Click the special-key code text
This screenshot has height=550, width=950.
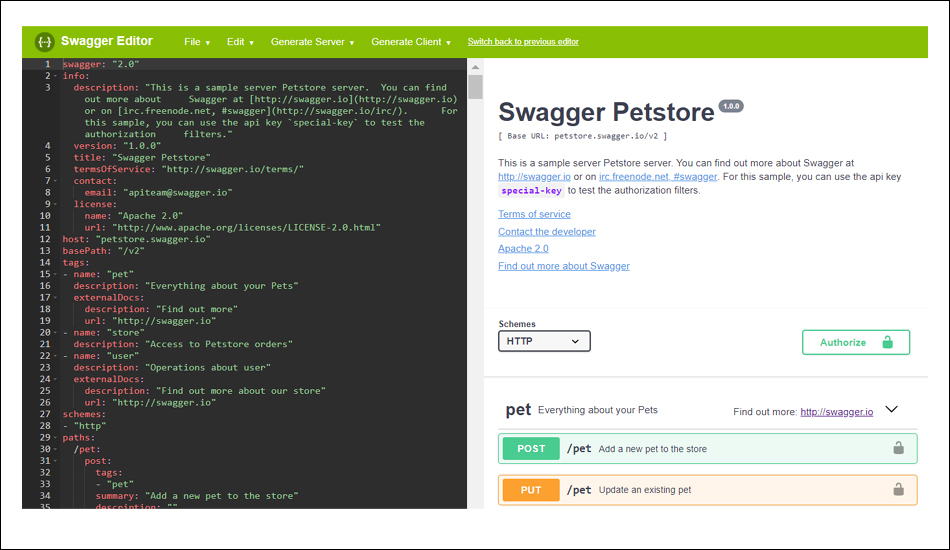pyautogui.click(x=531, y=191)
